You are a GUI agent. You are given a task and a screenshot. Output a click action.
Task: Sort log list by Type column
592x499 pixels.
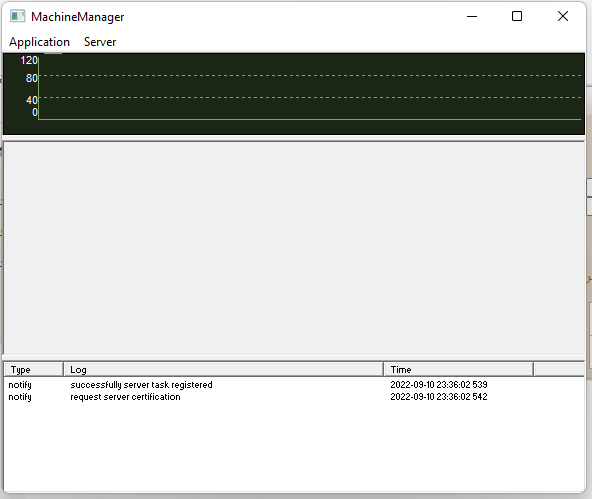34,369
